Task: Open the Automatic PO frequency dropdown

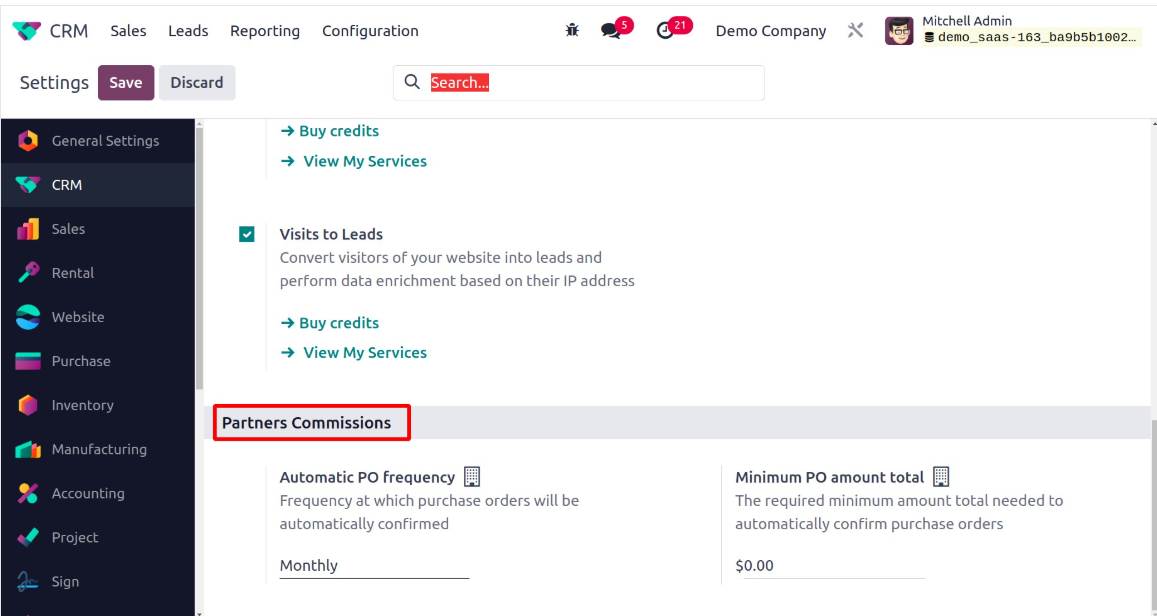Action: click(374, 566)
